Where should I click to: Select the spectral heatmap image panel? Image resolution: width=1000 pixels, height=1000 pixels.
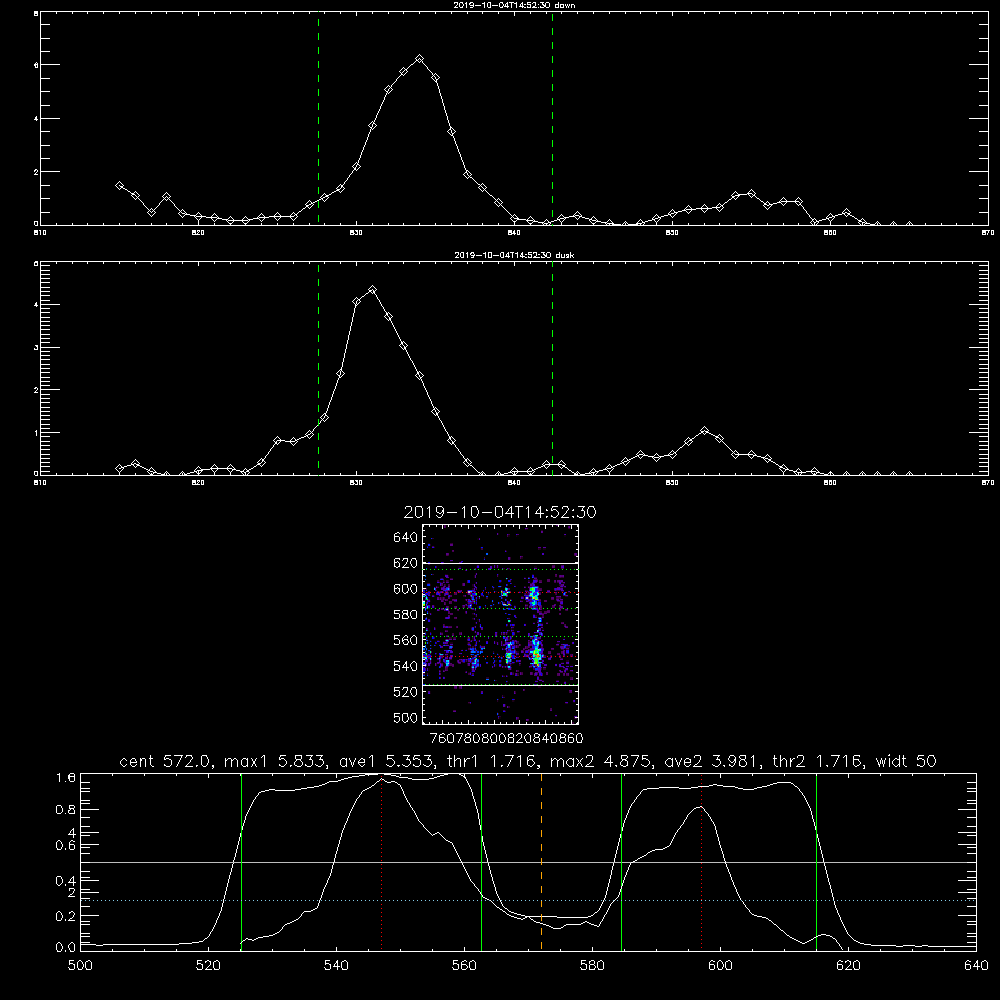(500, 624)
